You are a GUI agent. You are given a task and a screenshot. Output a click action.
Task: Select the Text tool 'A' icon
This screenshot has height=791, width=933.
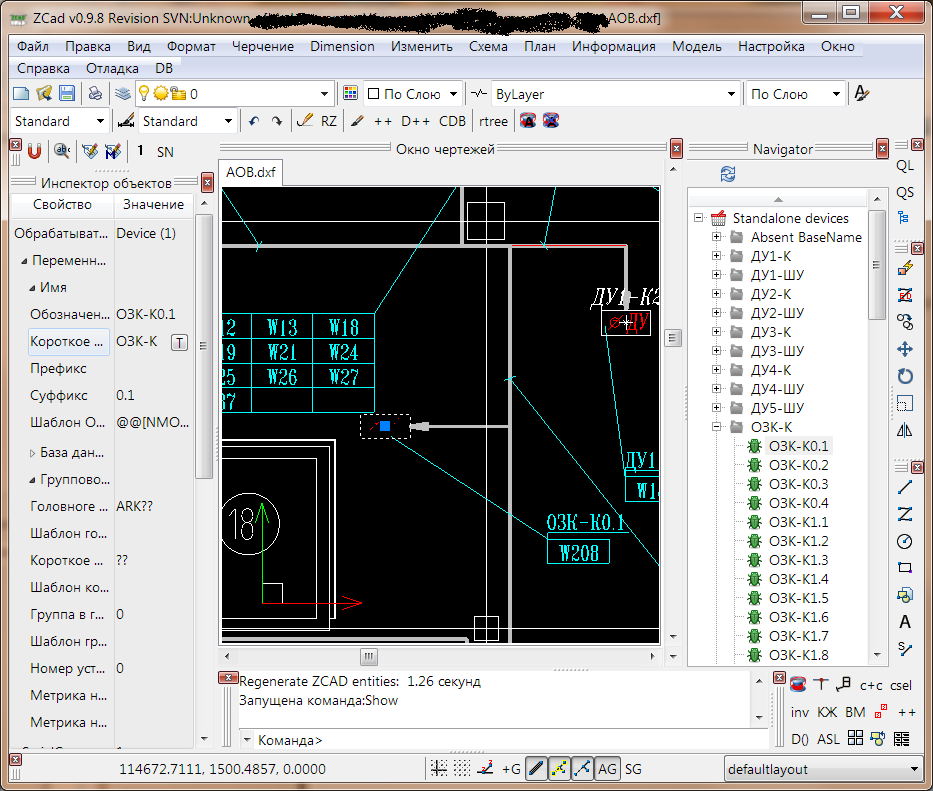coord(905,622)
